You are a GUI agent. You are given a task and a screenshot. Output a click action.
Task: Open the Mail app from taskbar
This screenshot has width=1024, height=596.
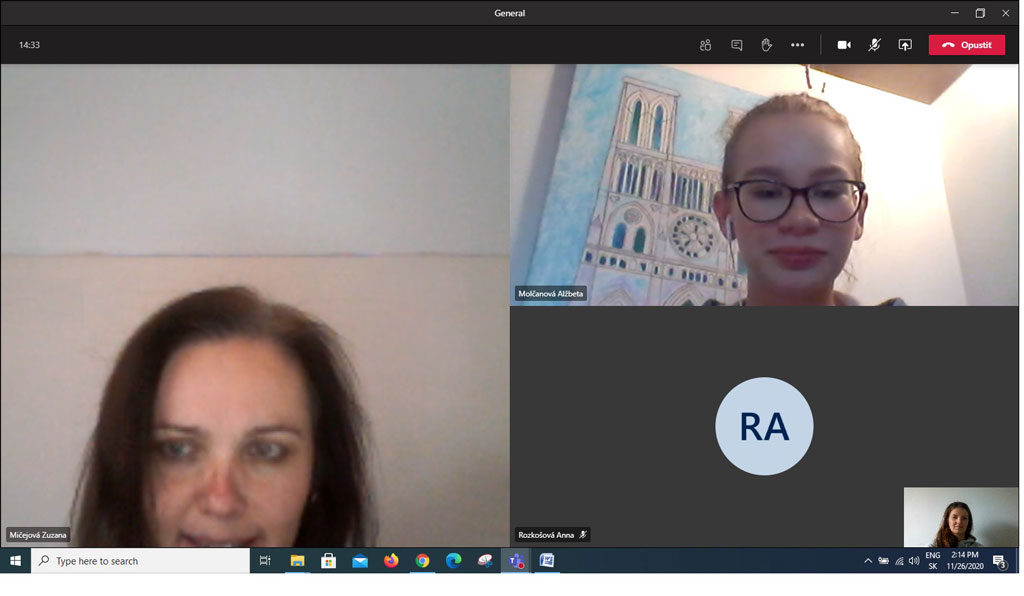coord(360,561)
